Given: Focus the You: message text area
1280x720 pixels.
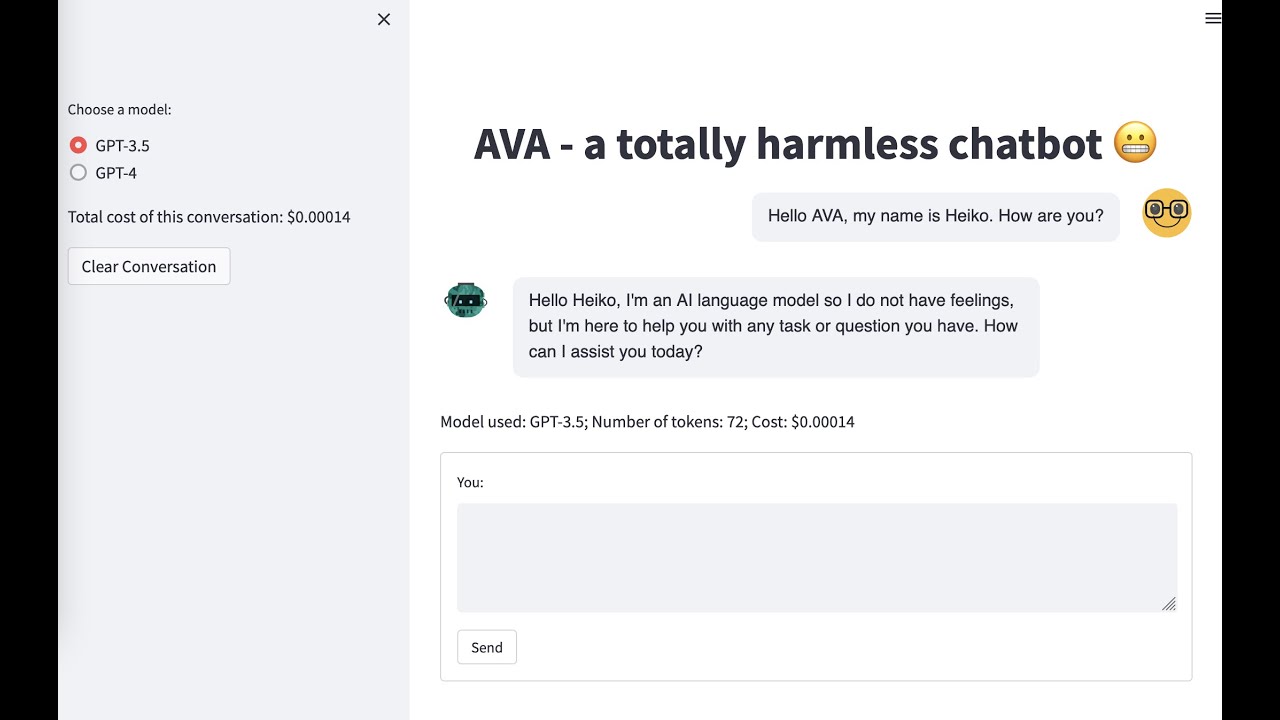Looking at the screenshot, I should click(816, 557).
